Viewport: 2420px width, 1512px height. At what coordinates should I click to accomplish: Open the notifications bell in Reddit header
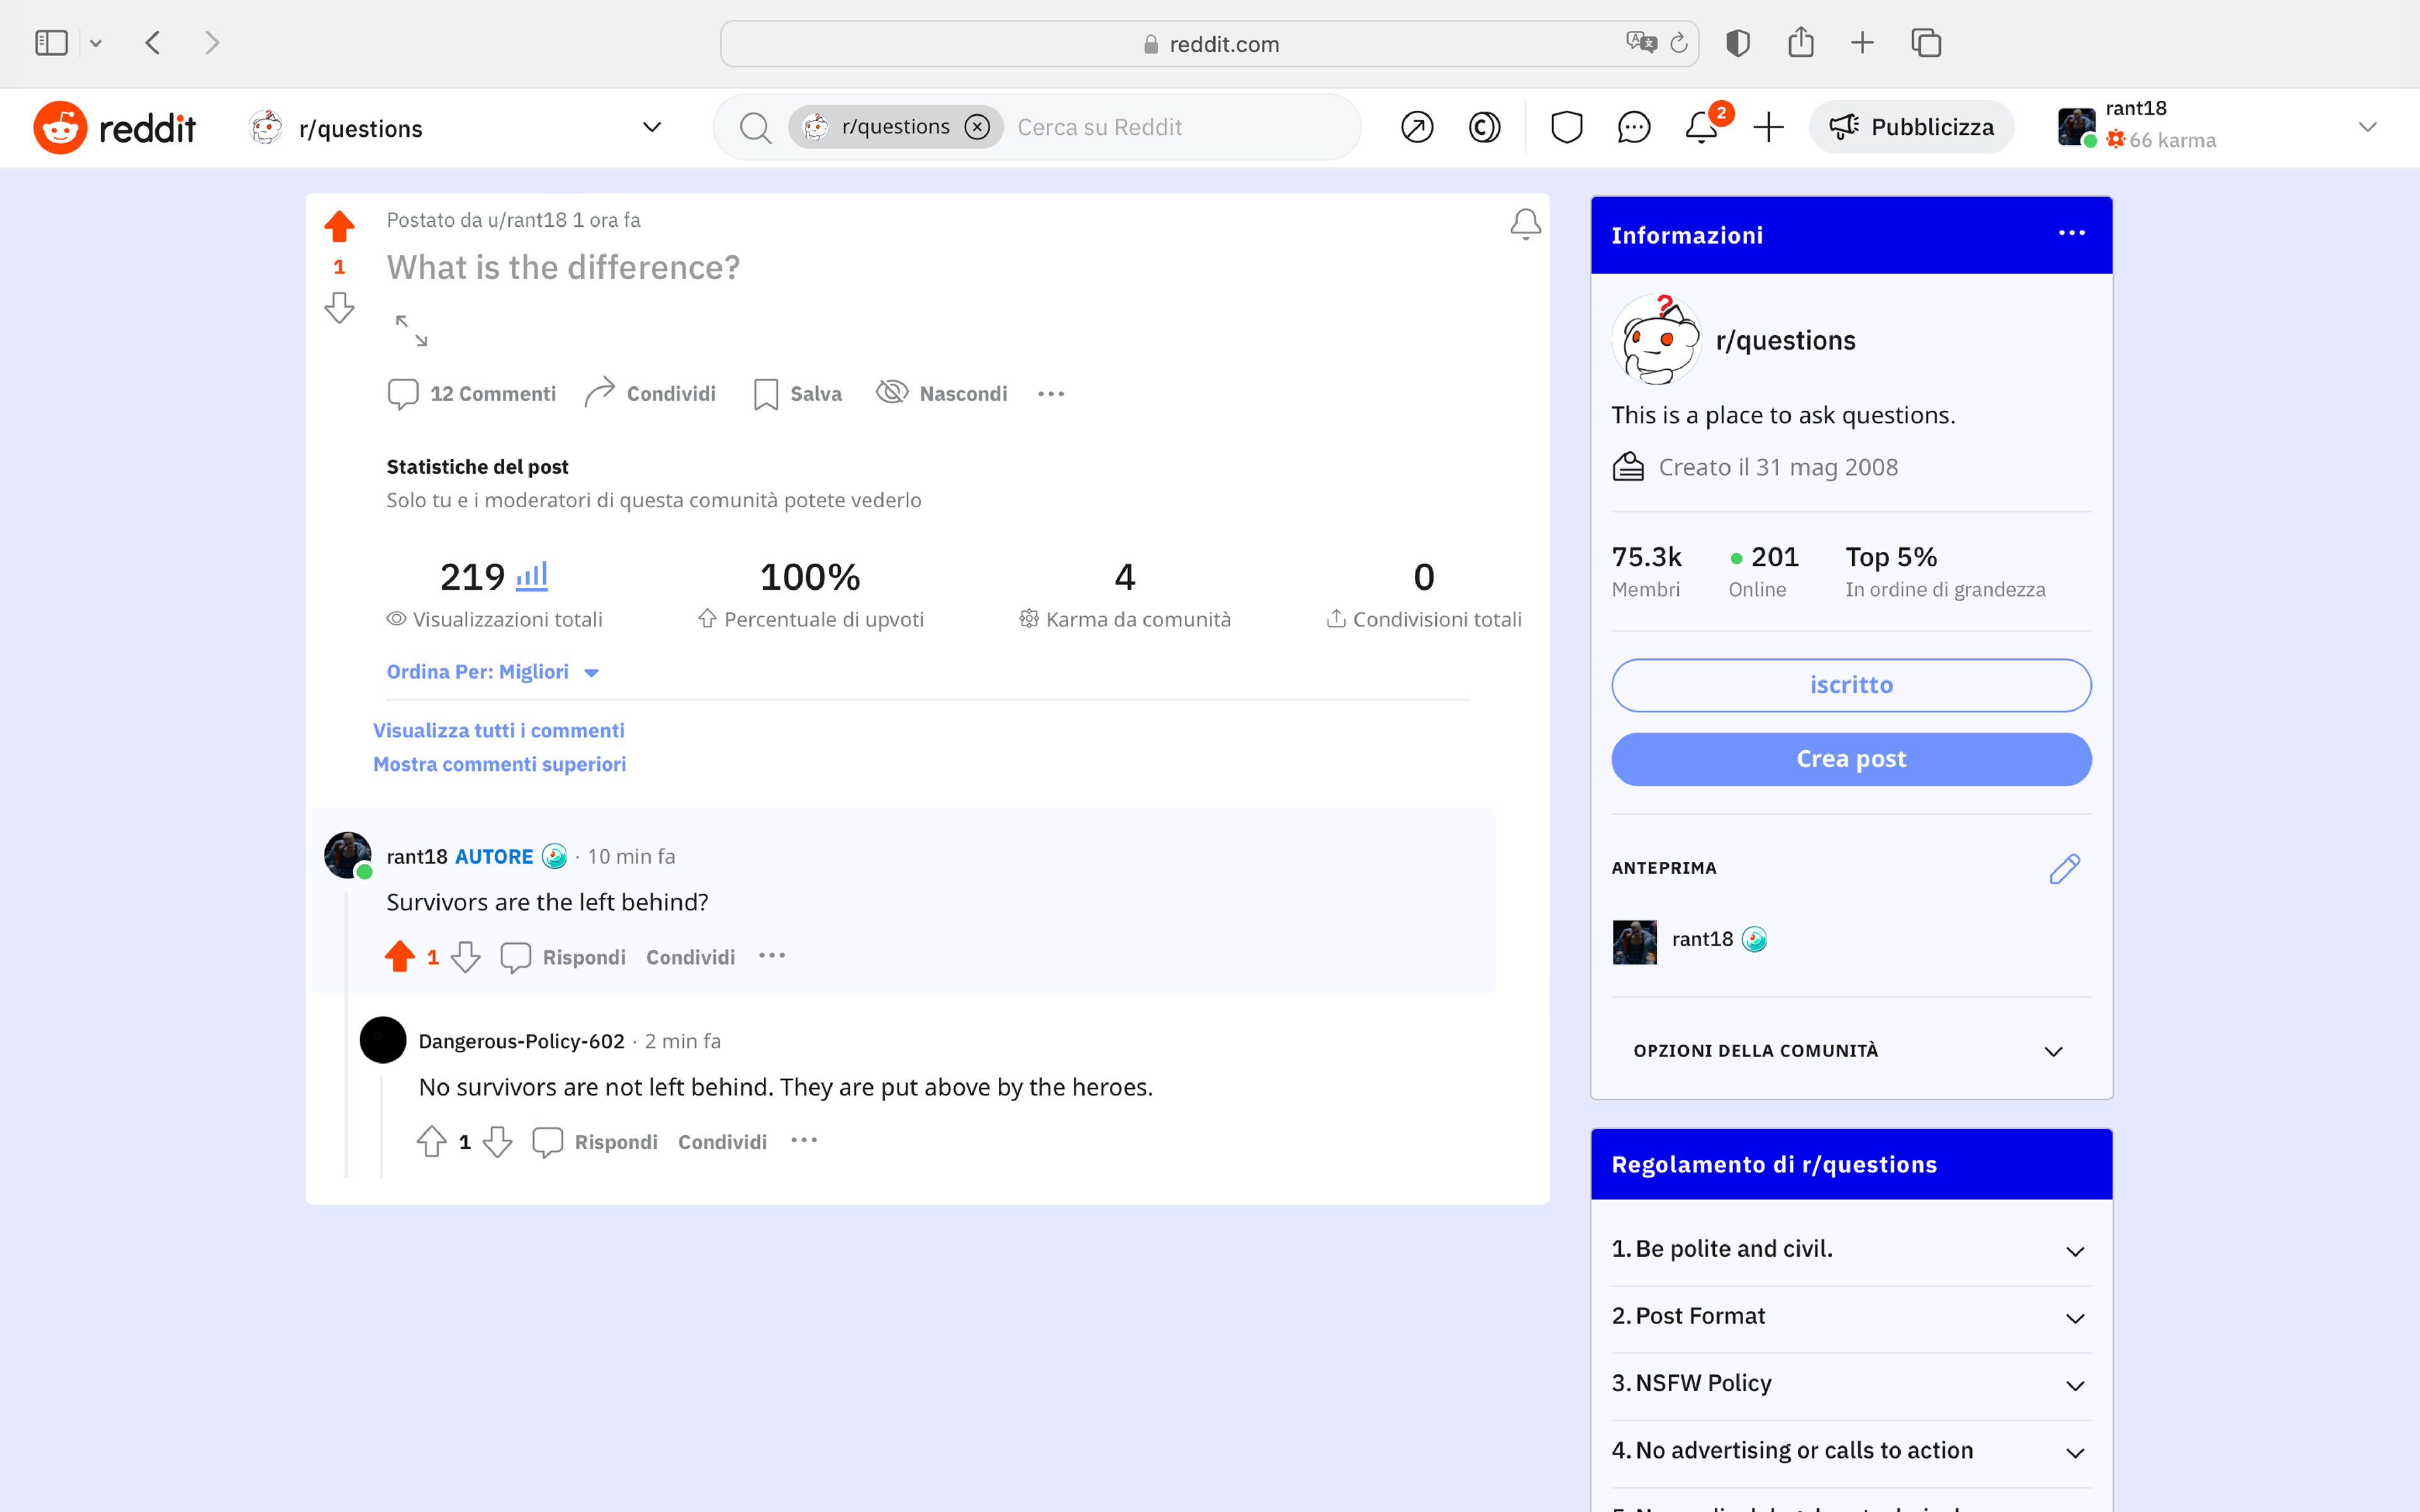[1701, 127]
